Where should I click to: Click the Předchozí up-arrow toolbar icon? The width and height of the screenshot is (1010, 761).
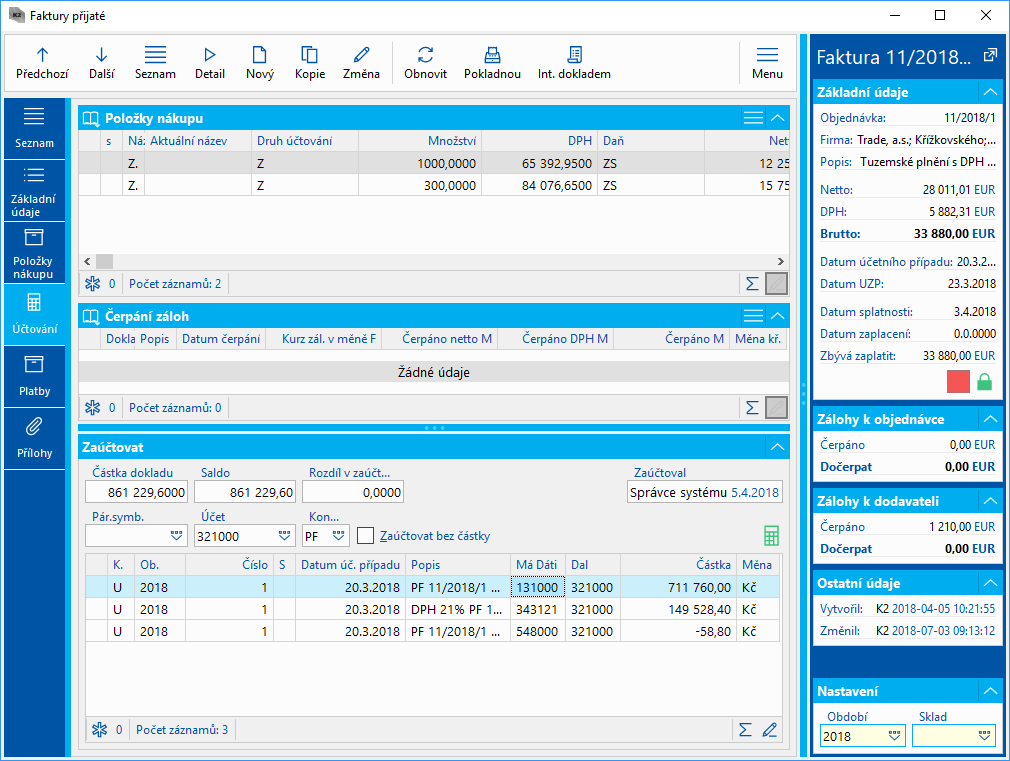[42, 55]
